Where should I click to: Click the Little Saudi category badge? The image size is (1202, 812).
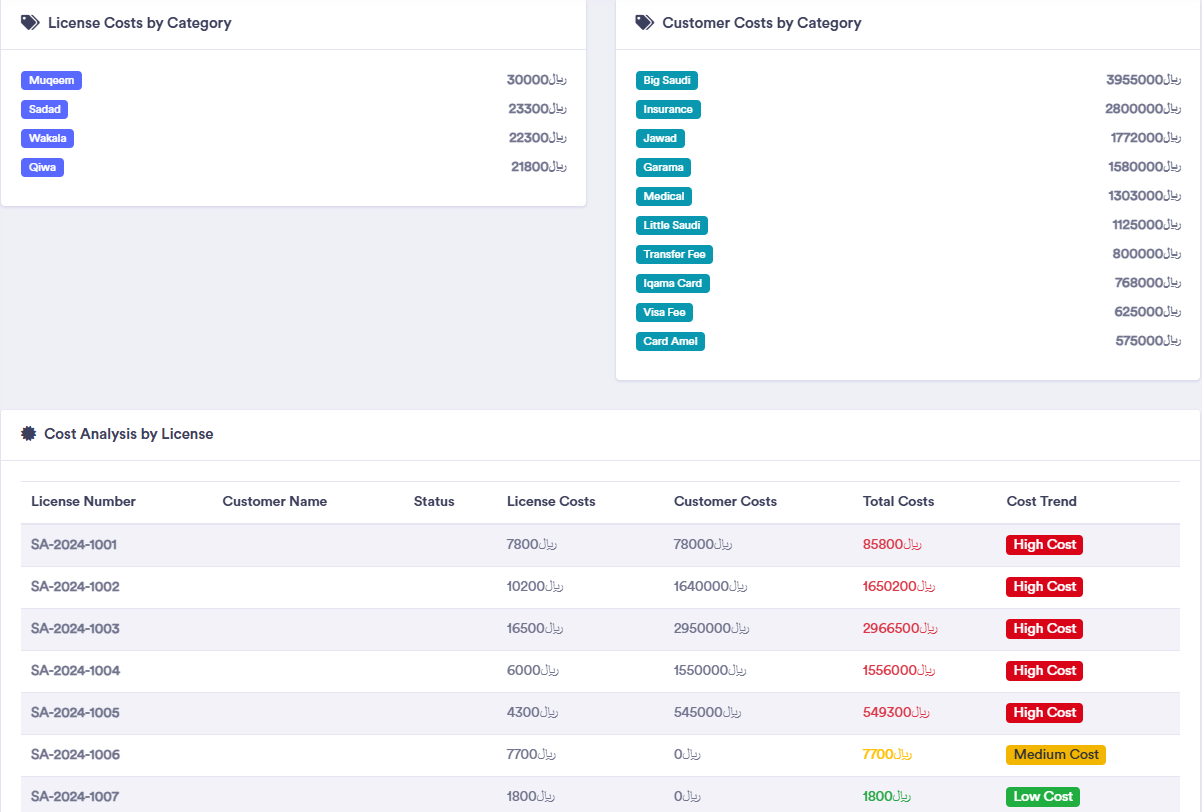[x=672, y=225]
